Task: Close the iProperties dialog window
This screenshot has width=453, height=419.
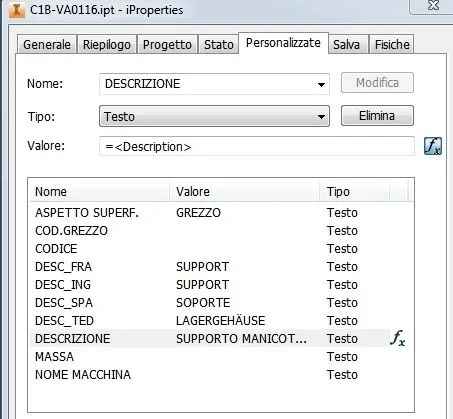Action: pos(433,5)
